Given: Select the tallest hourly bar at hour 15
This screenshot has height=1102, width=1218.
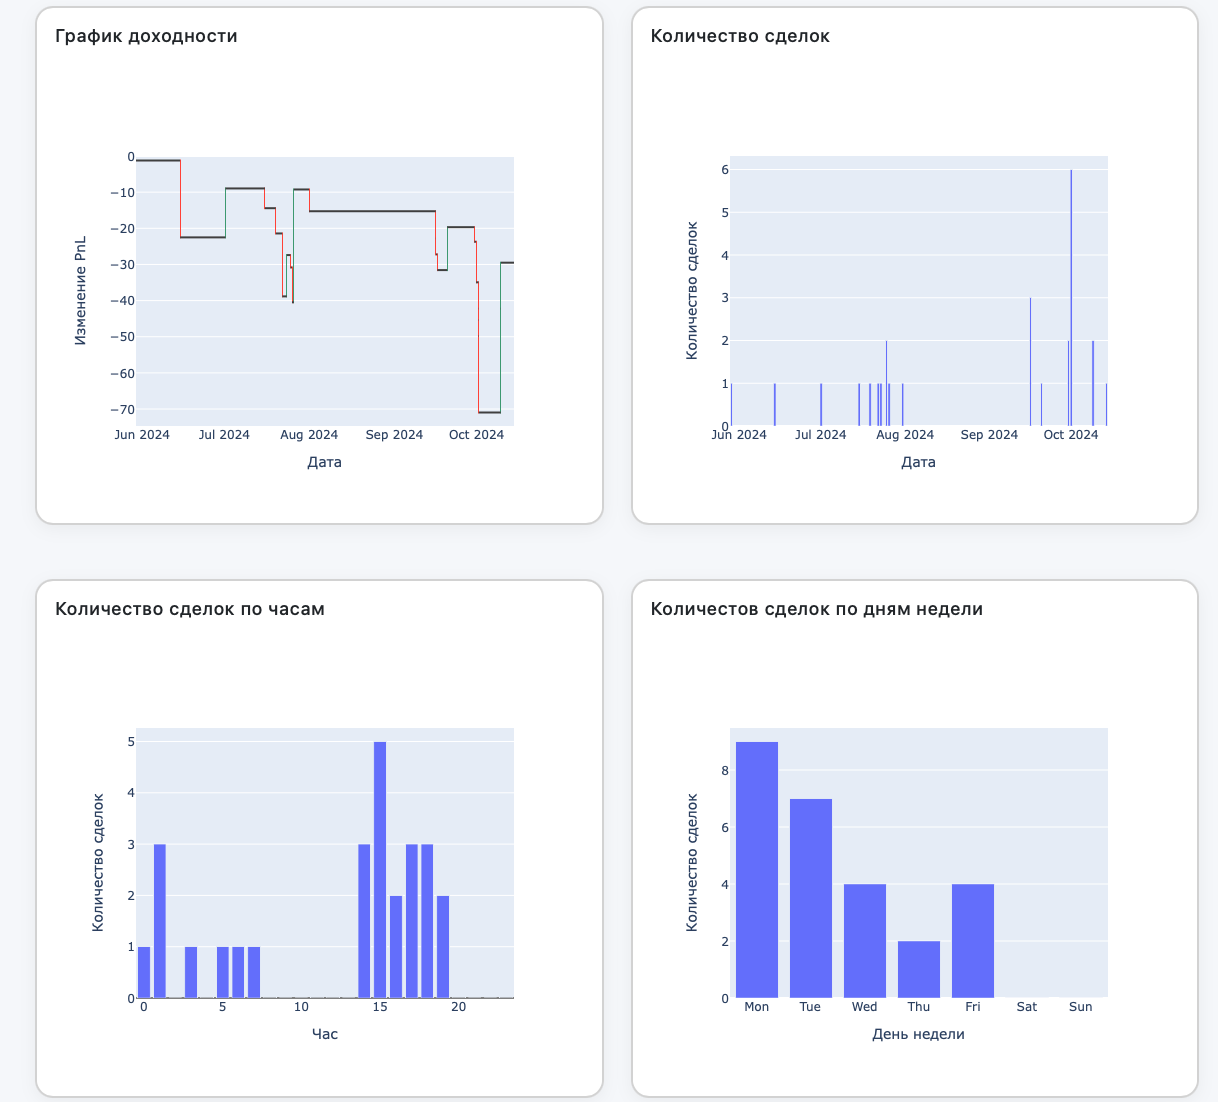Looking at the screenshot, I should pyautogui.click(x=380, y=870).
